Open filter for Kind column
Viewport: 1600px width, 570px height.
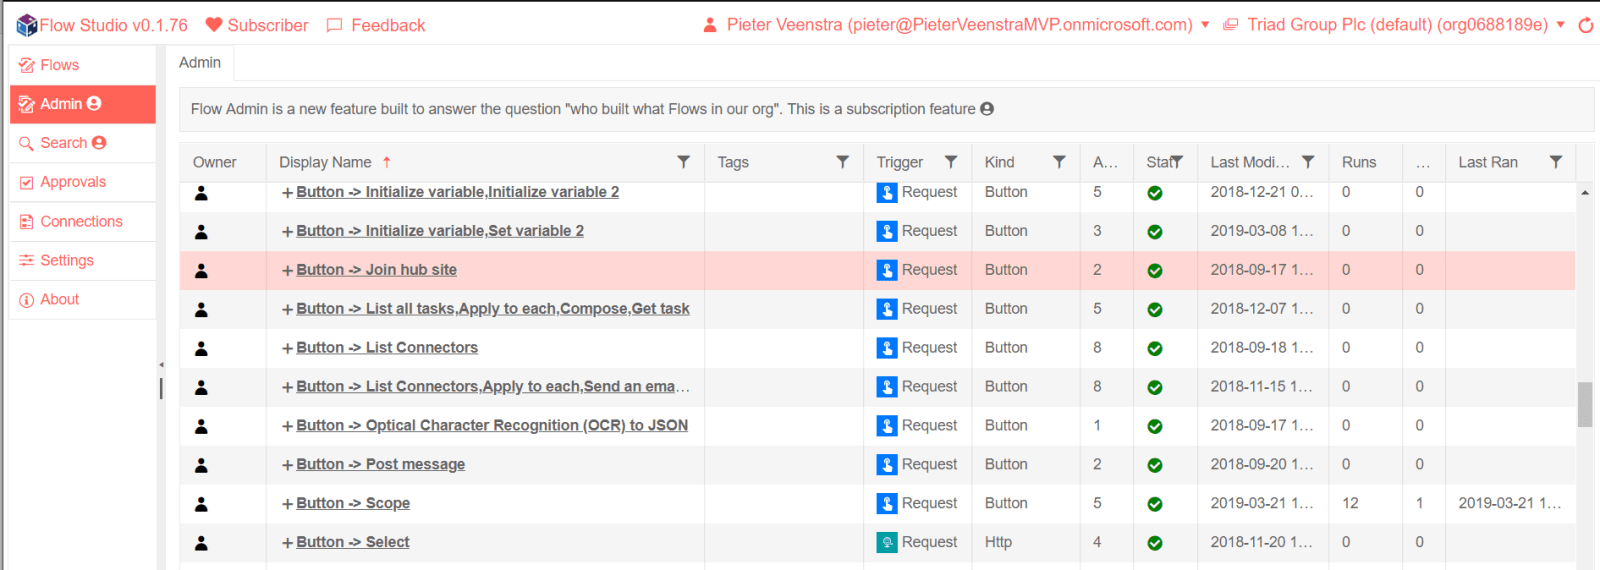point(1059,161)
